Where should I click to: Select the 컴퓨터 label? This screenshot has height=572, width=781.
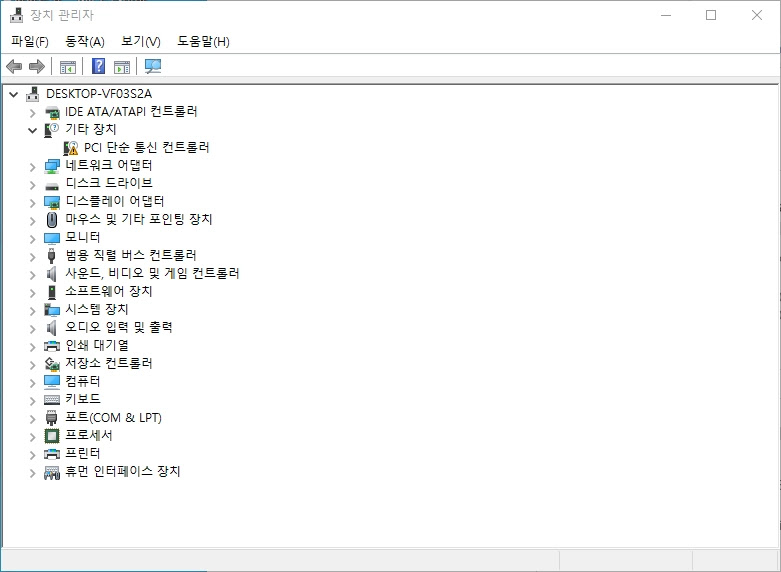83,381
